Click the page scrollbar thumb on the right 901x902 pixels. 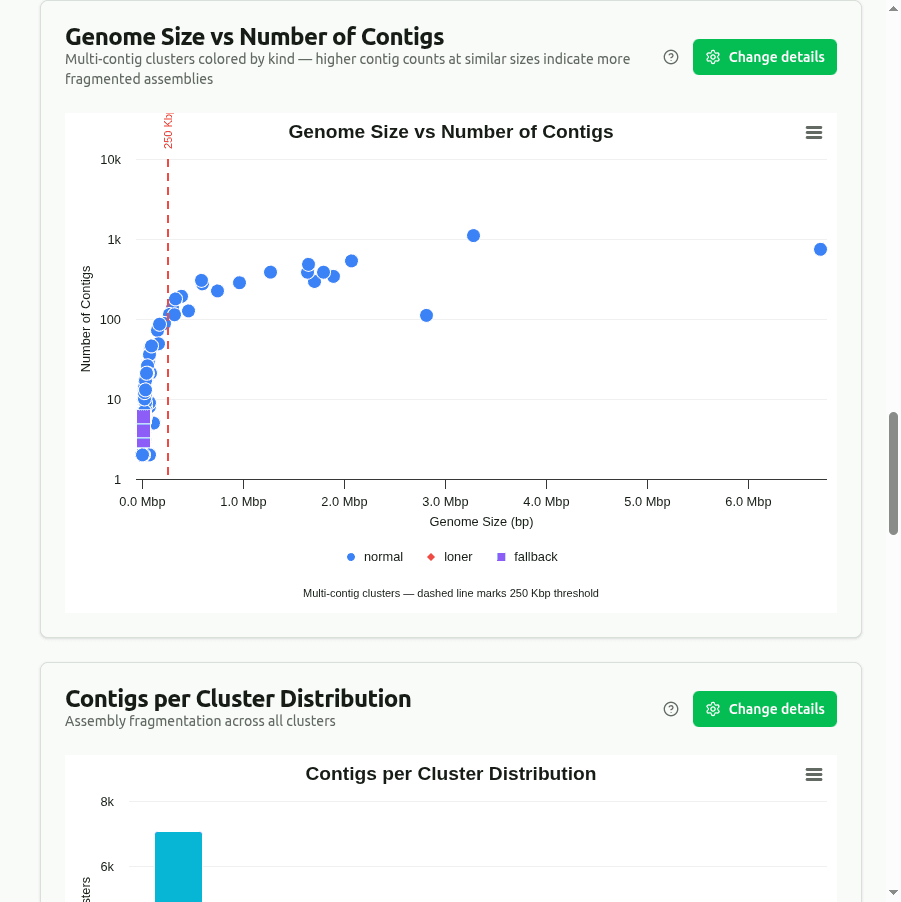(x=891, y=468)
